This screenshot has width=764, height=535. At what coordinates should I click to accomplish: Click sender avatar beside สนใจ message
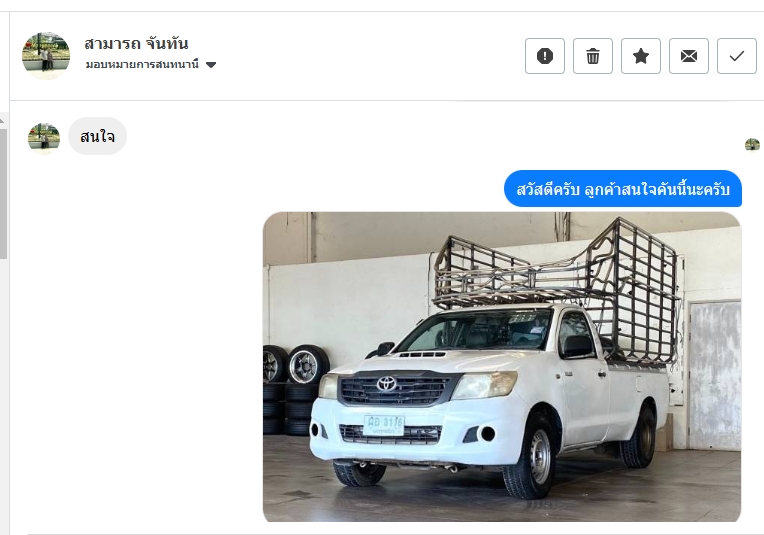tap(44, 138)
